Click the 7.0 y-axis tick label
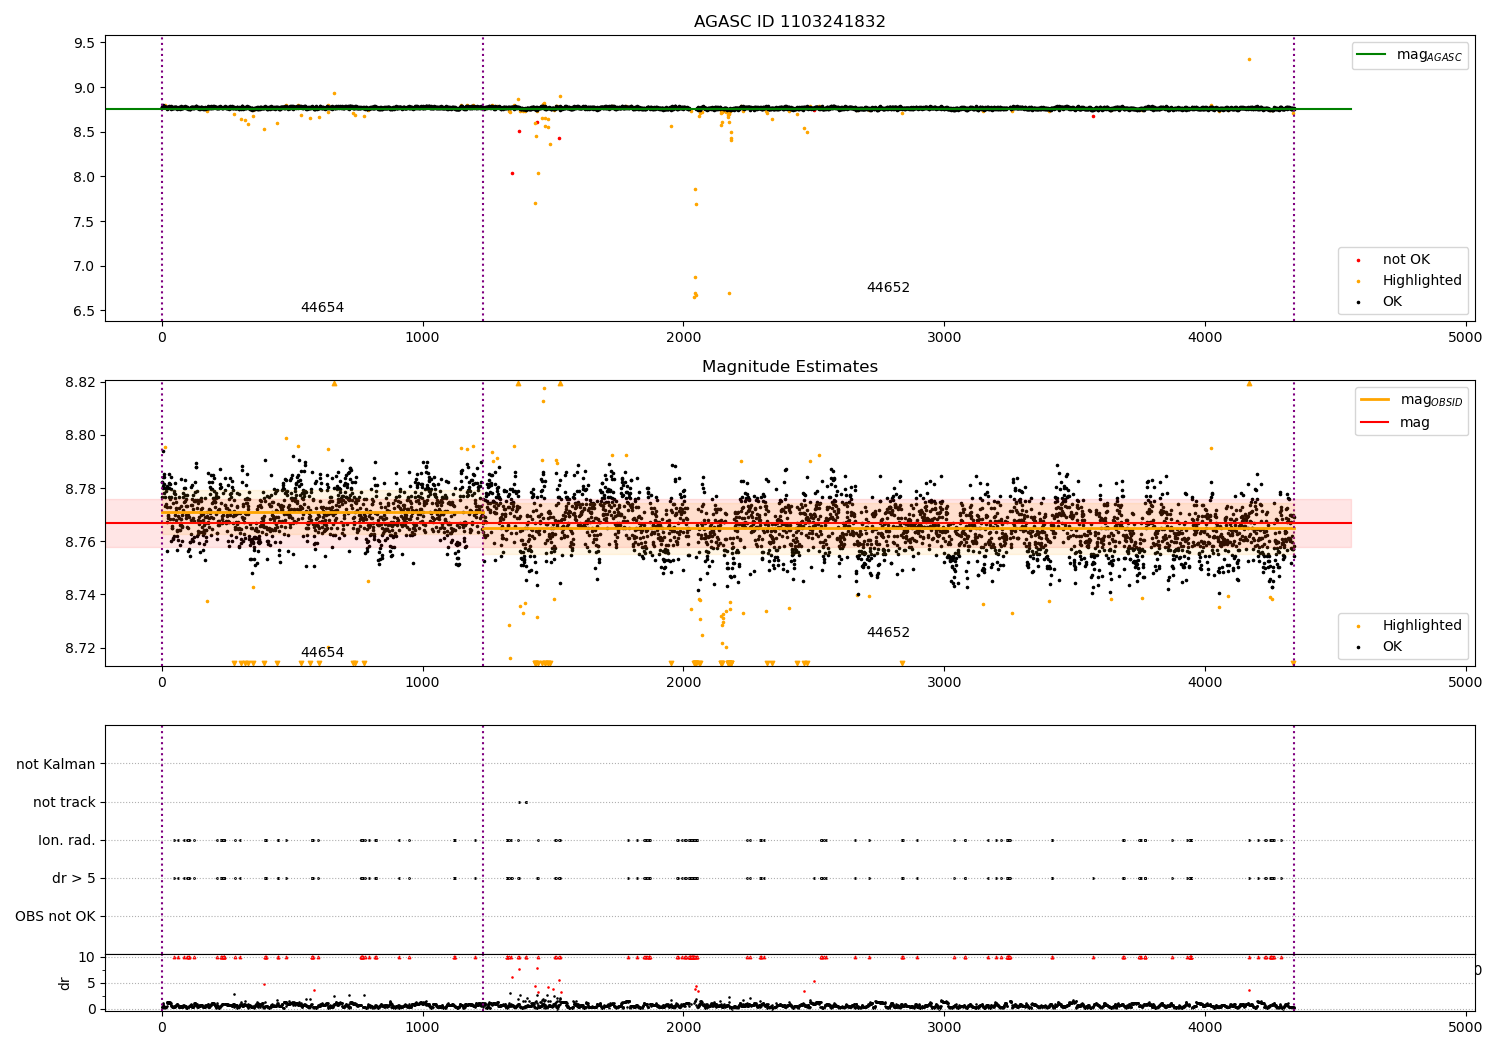Screen dimensions: 1500x1050 pos(84,266)
